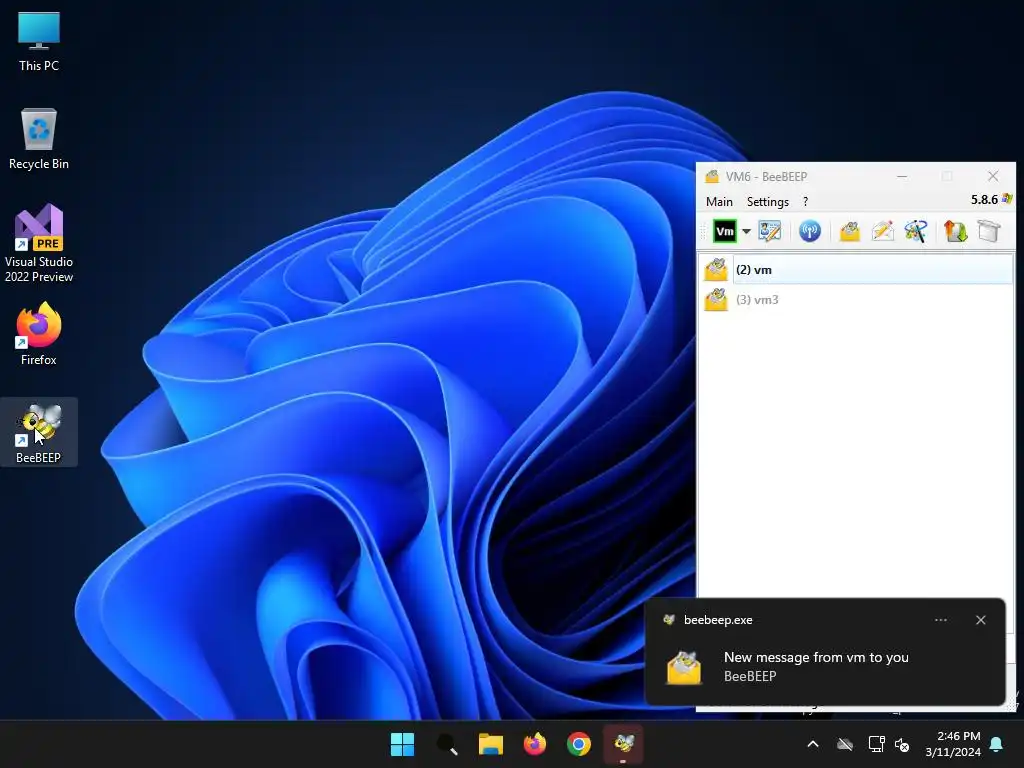Open the Windows Start menu
Viewport: 1024px width, 768px height.
(x=402, y=744)
